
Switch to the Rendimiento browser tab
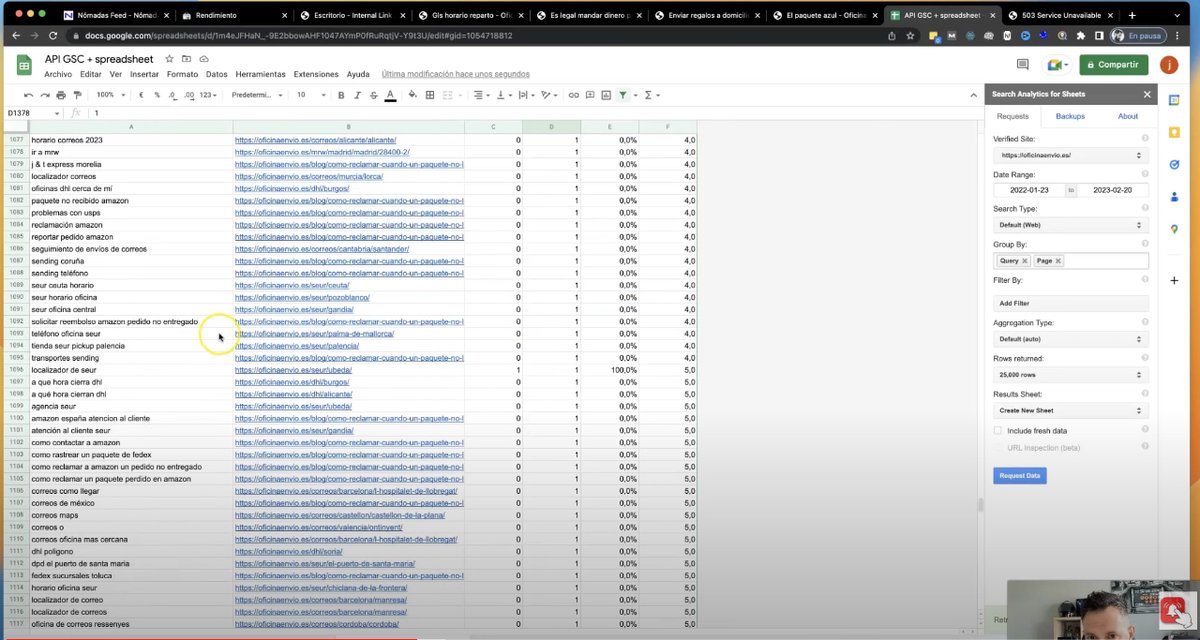(235, 15)
